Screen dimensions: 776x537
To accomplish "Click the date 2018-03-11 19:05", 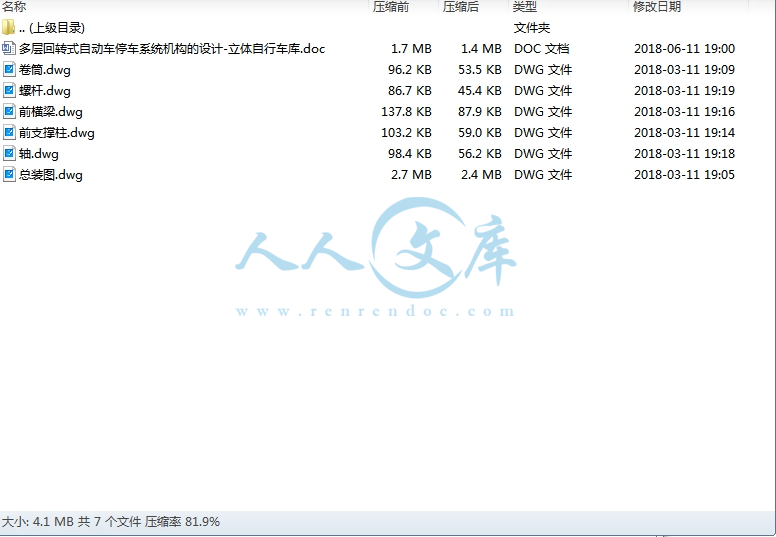I will tap(684, 175).
